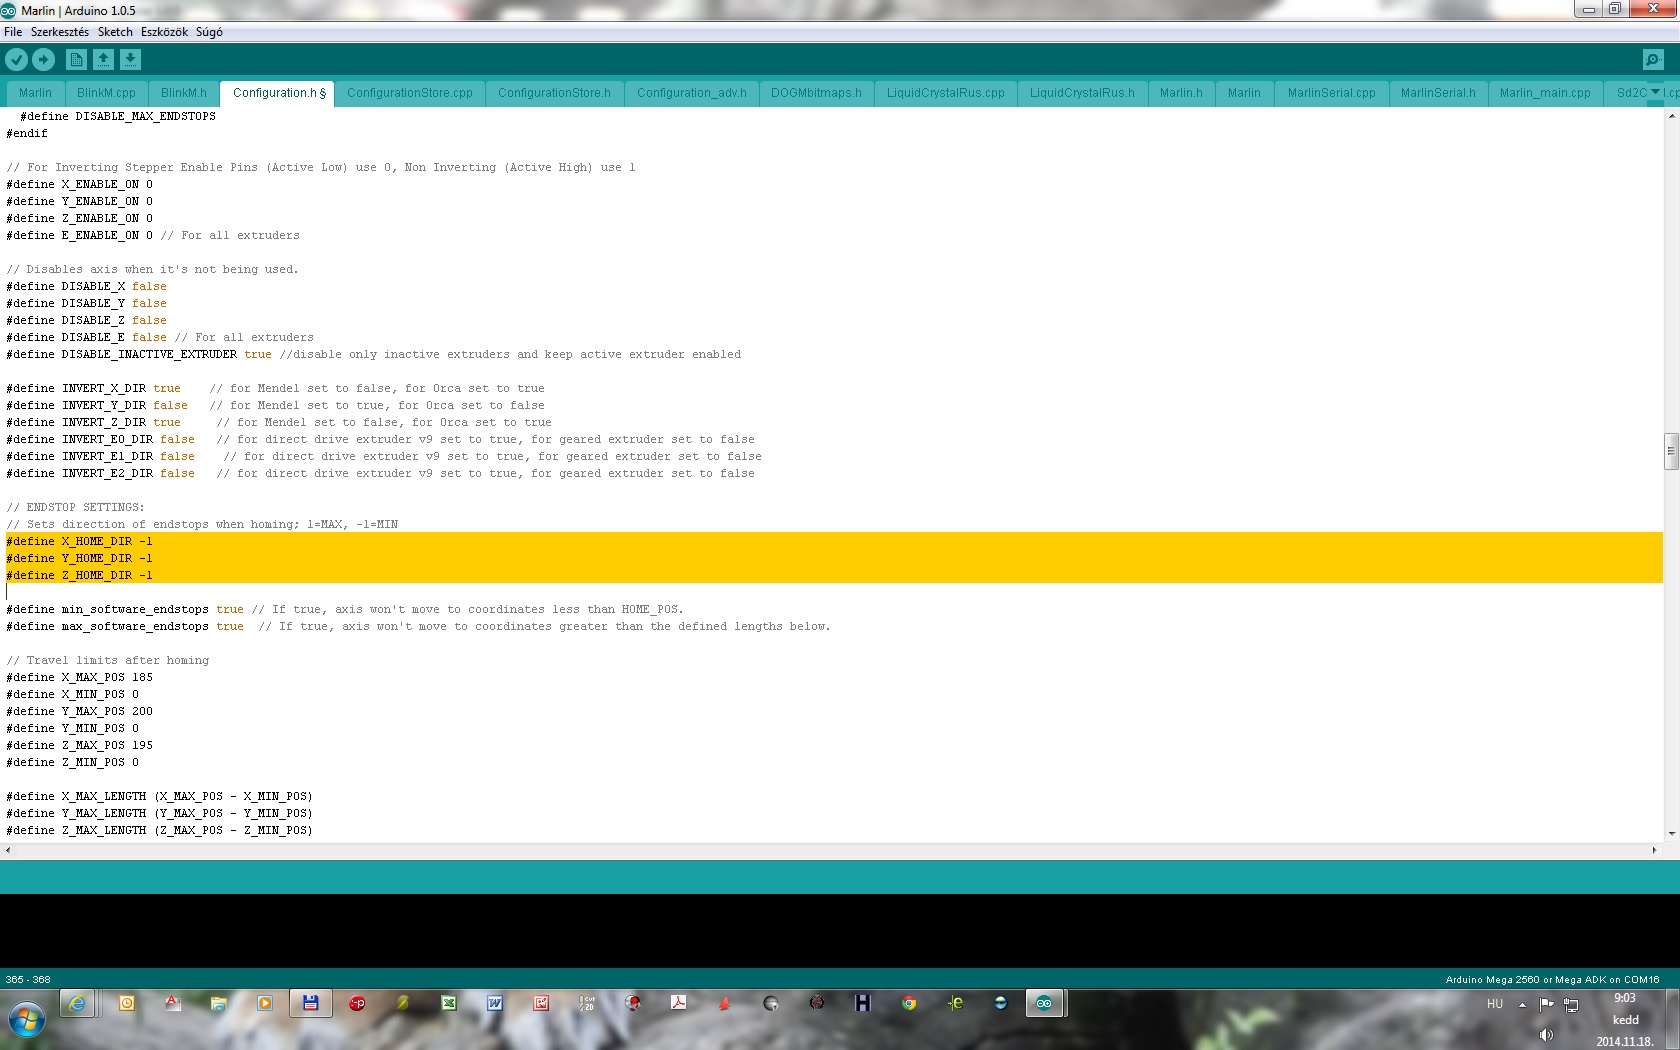Image resolution: width=1680 pixels, height=1050 pixels.
Task: Switch to the Configuration_adv.h tab
Action: click(x=691, y=93)
